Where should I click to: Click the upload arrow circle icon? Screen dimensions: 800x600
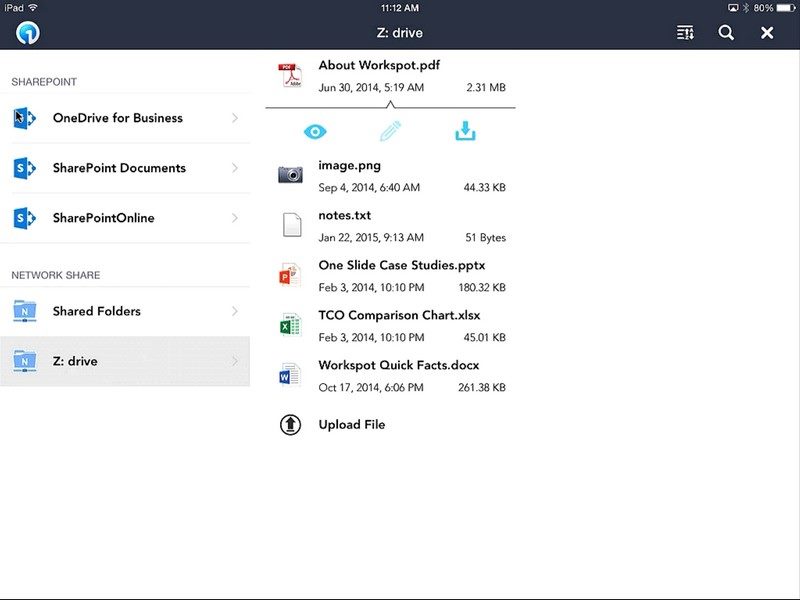pos(290,424)
